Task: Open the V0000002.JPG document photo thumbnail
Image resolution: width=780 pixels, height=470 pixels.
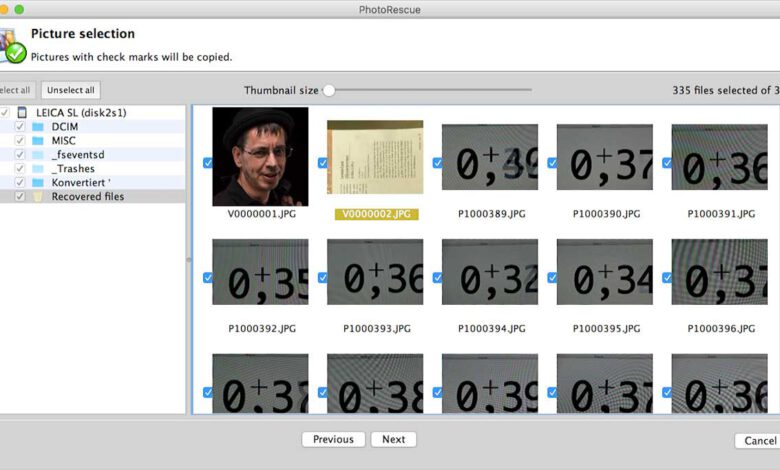Action: pos(375,157)
